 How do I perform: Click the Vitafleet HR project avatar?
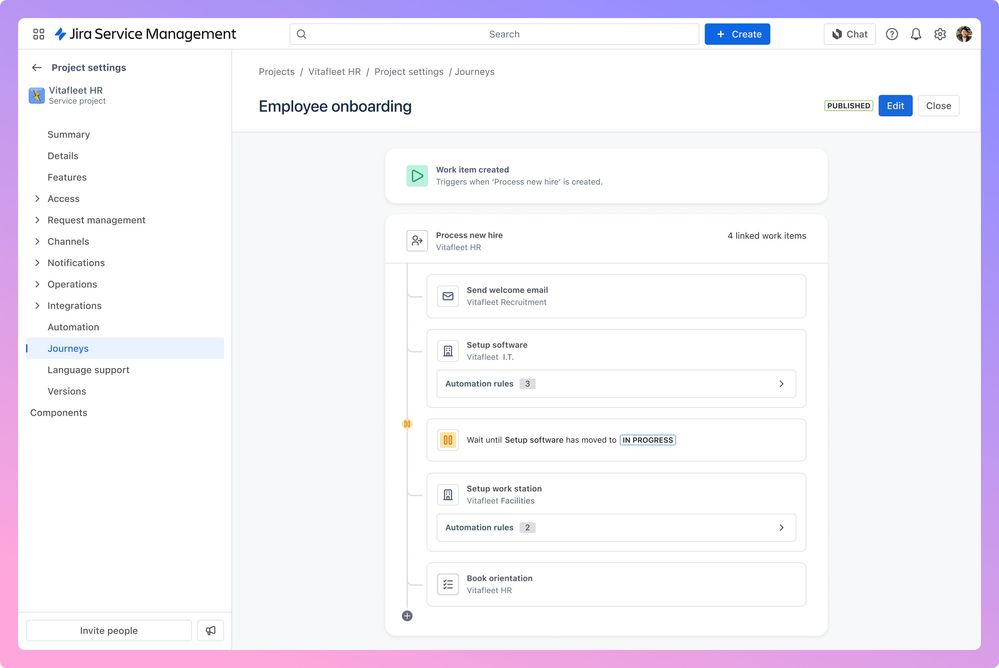click(x=37, y=95)
